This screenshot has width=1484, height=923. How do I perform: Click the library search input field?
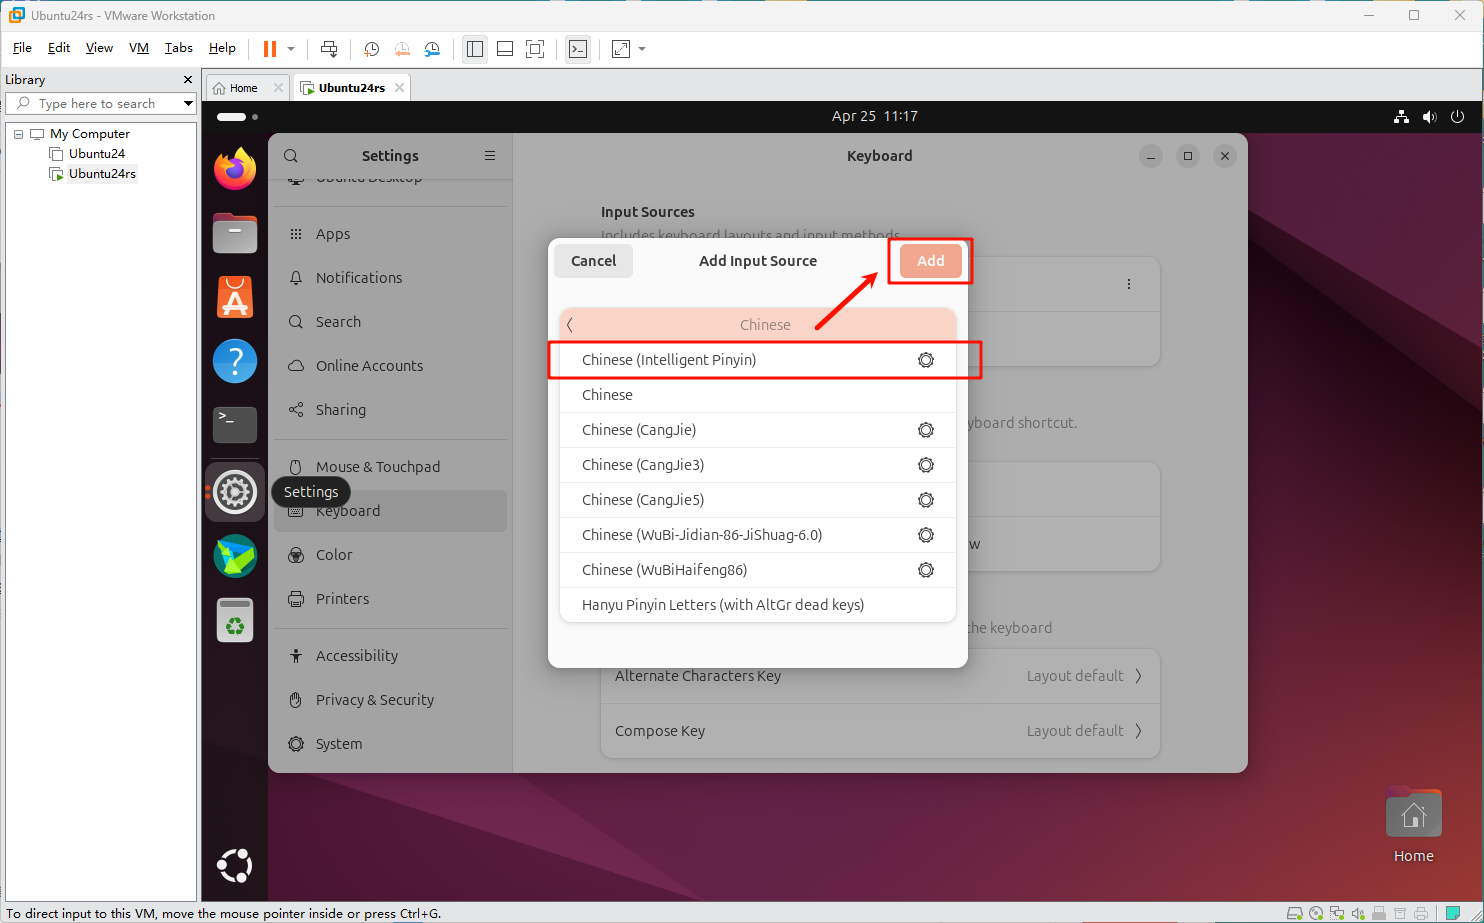pos(100,103)
